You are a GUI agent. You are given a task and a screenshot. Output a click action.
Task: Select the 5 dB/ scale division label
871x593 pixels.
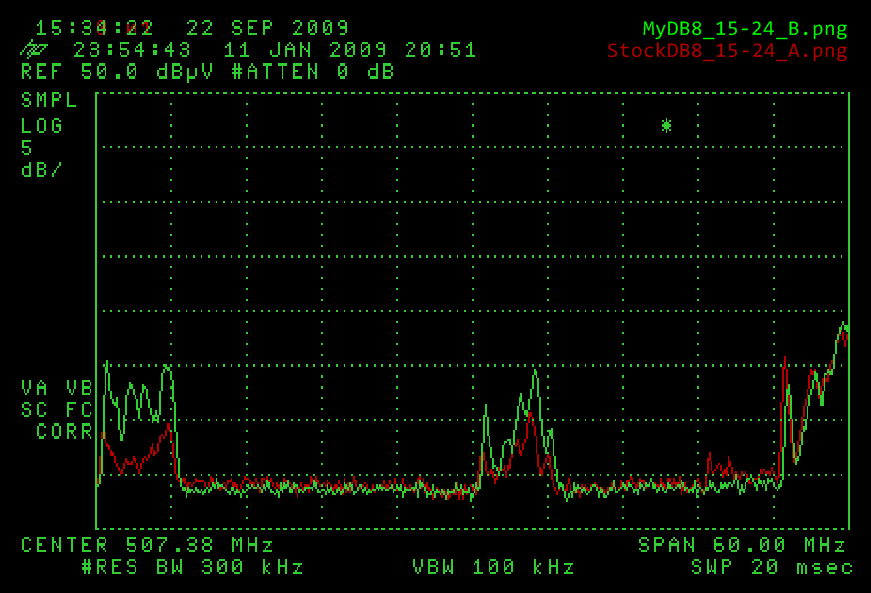(40, 159)
